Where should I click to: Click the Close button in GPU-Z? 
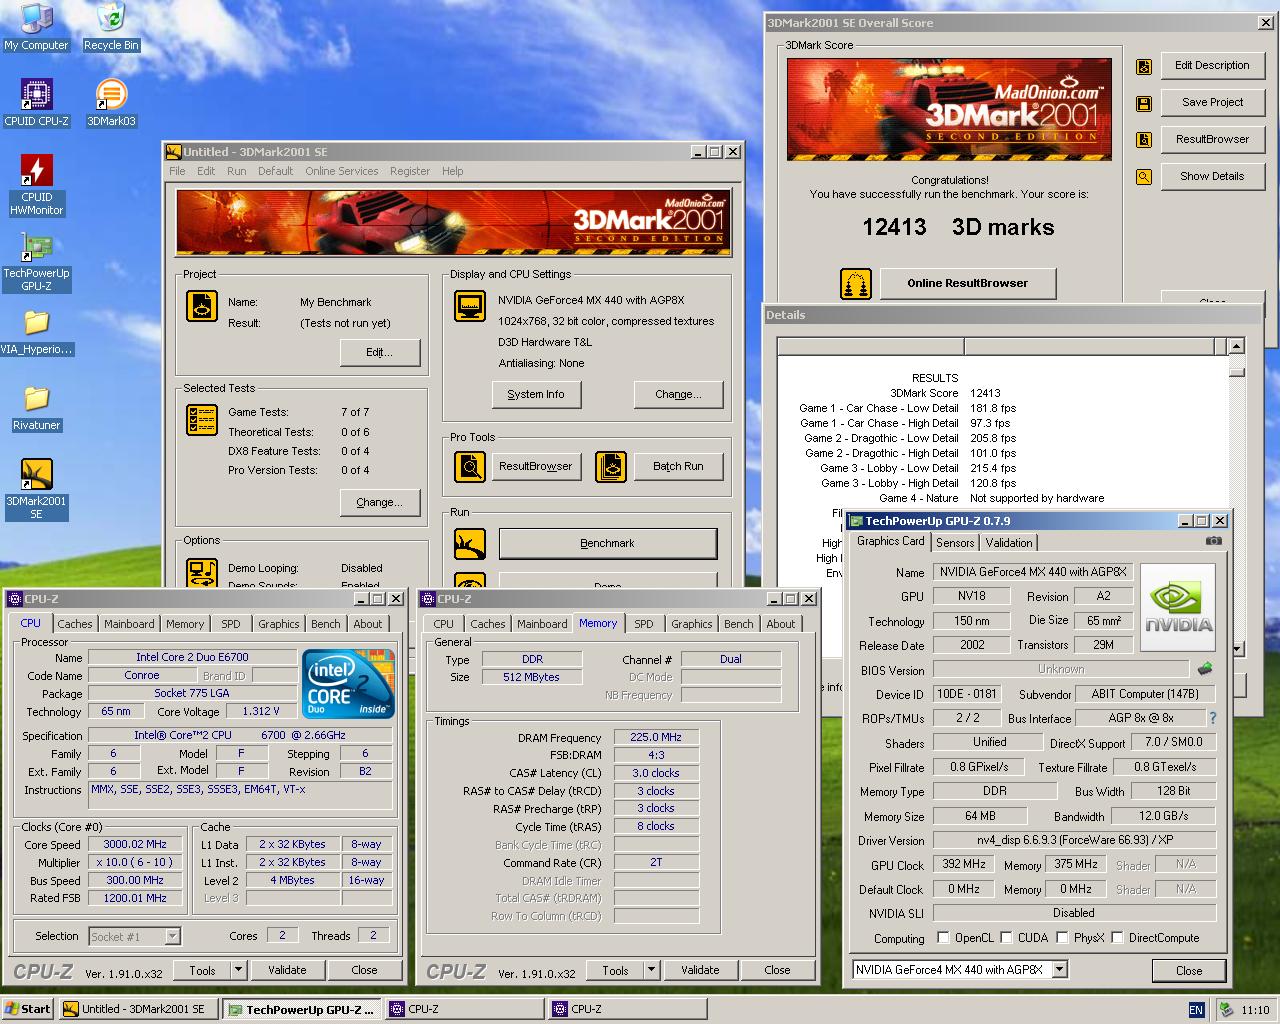coord(1189,971)
